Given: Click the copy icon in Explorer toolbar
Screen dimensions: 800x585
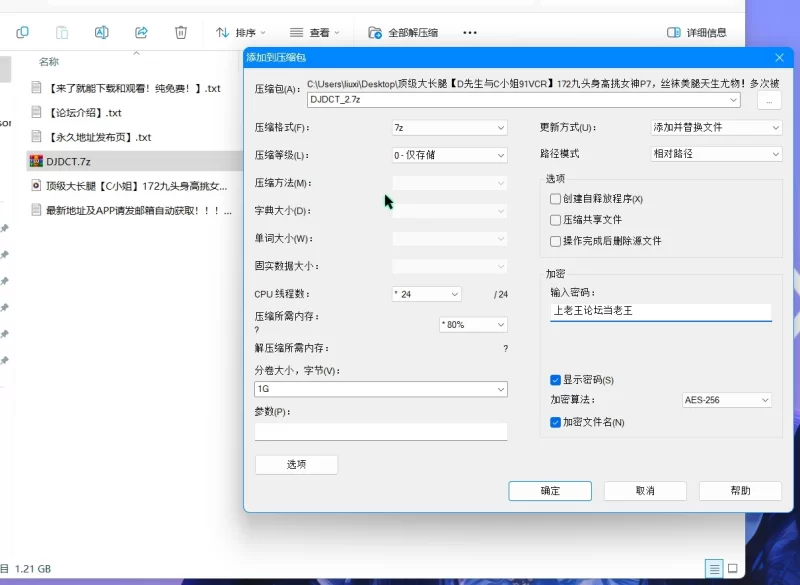Looking at the screenshot, I should (22, 33).
